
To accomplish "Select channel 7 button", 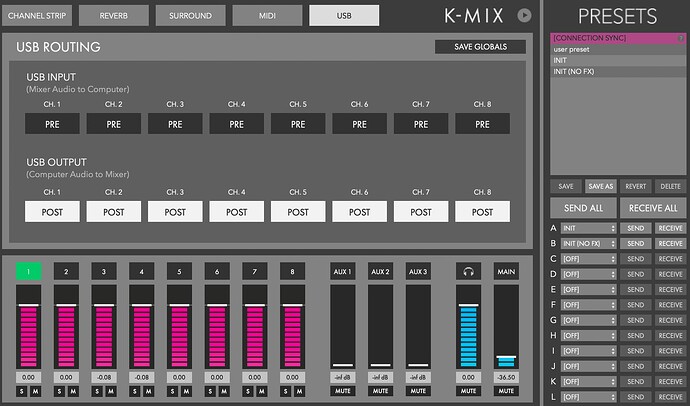I will [254, 271].
